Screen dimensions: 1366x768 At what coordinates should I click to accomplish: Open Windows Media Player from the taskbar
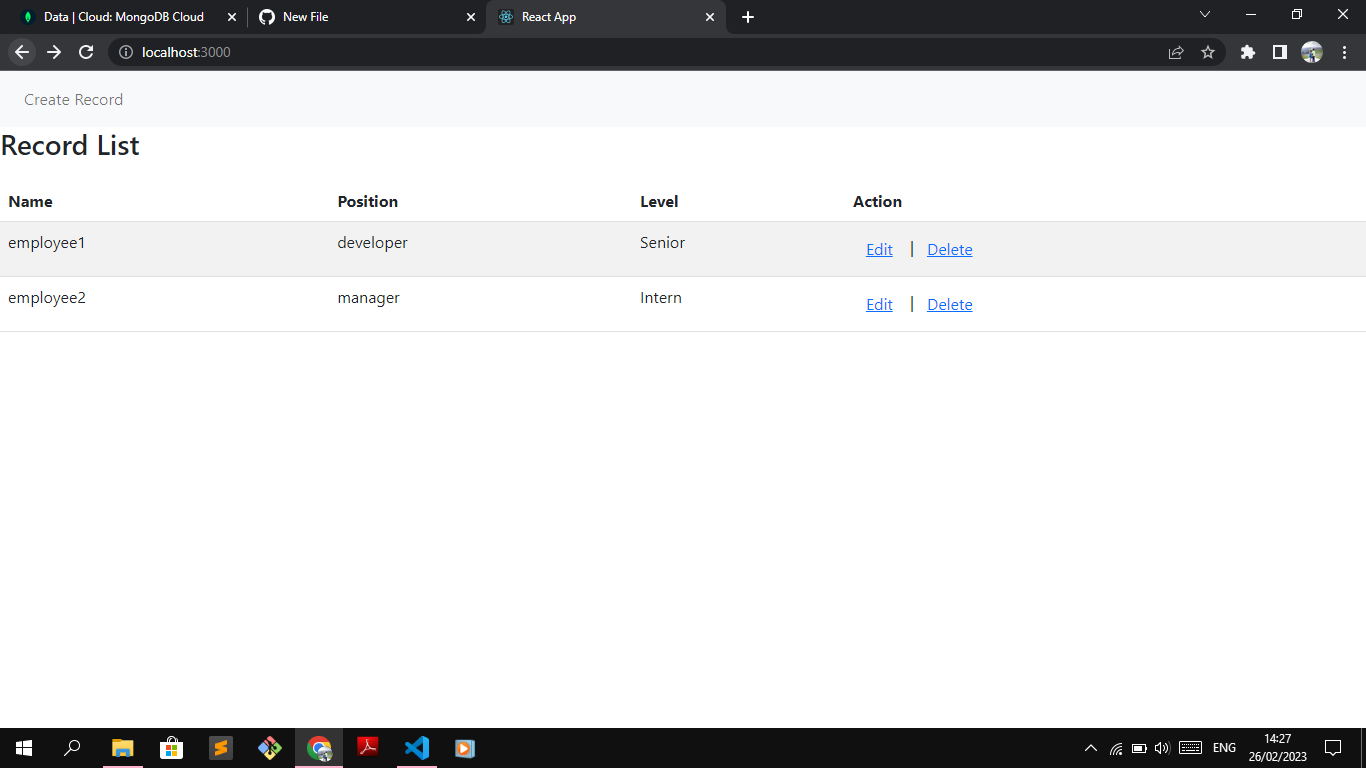(x=465, y=747)
